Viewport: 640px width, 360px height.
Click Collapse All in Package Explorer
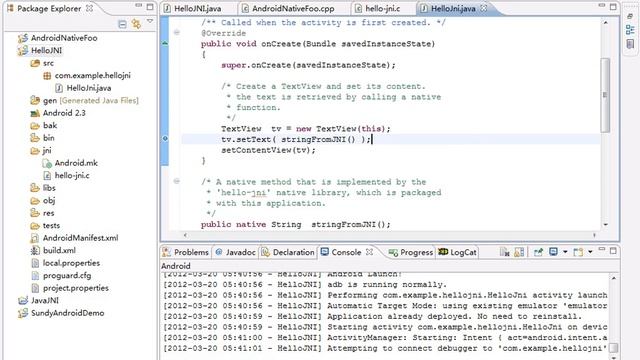tap(122, 24)
